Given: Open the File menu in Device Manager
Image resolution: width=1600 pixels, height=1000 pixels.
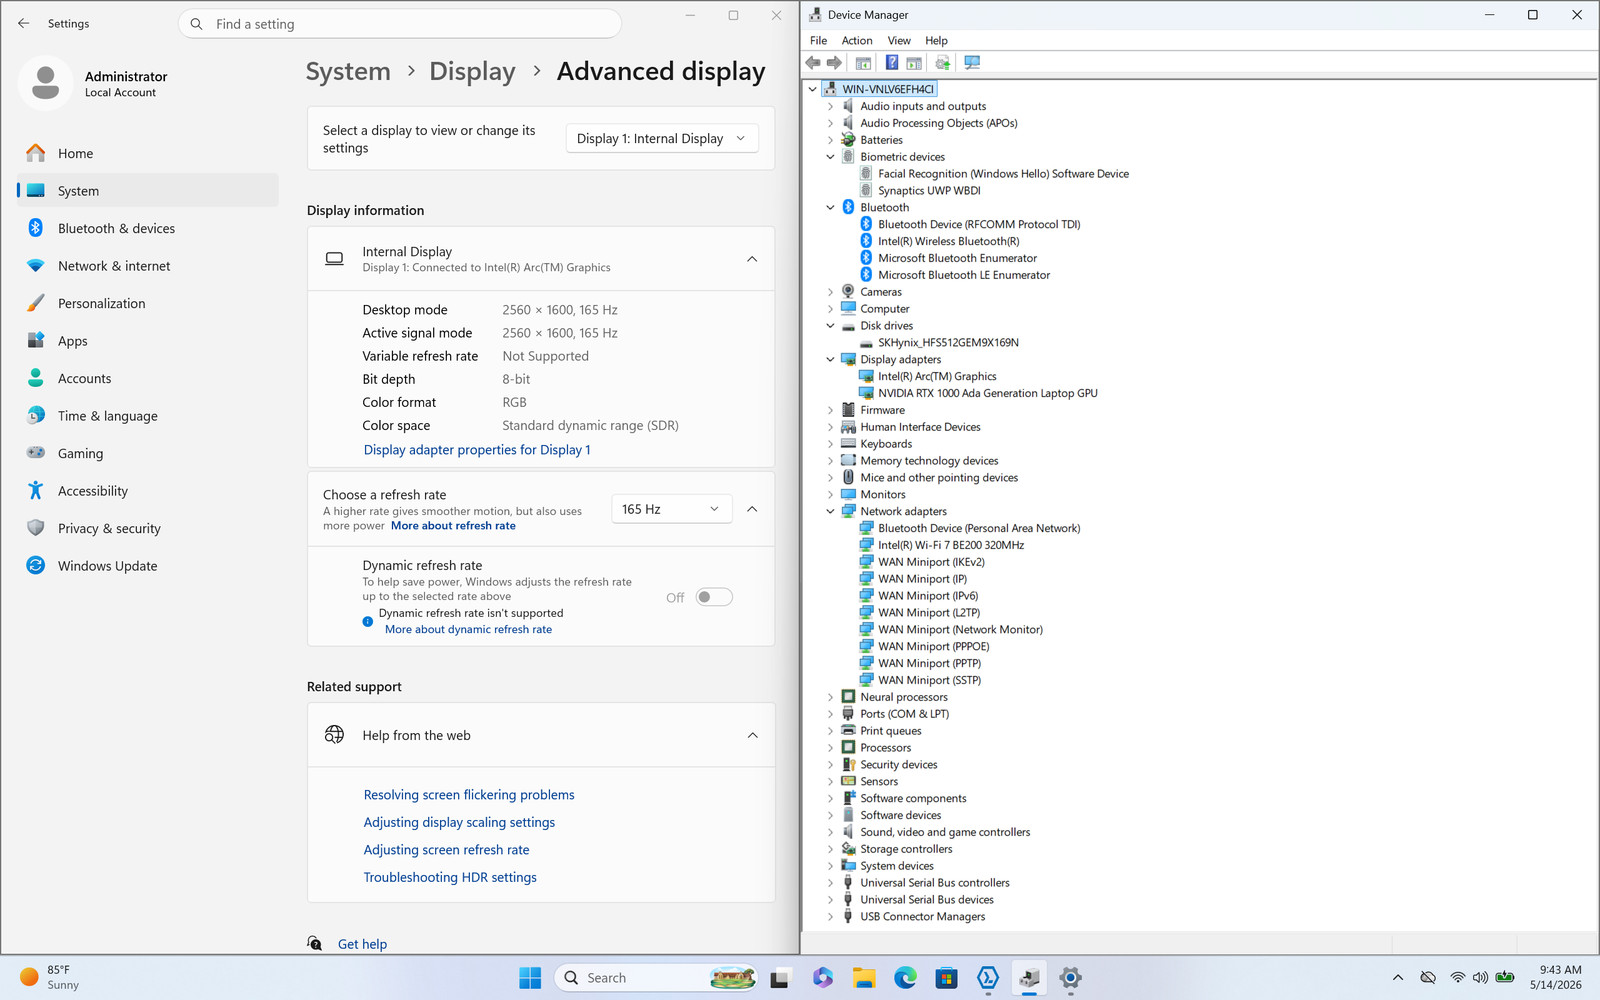Looking at the screenshot, I should 818,41.
